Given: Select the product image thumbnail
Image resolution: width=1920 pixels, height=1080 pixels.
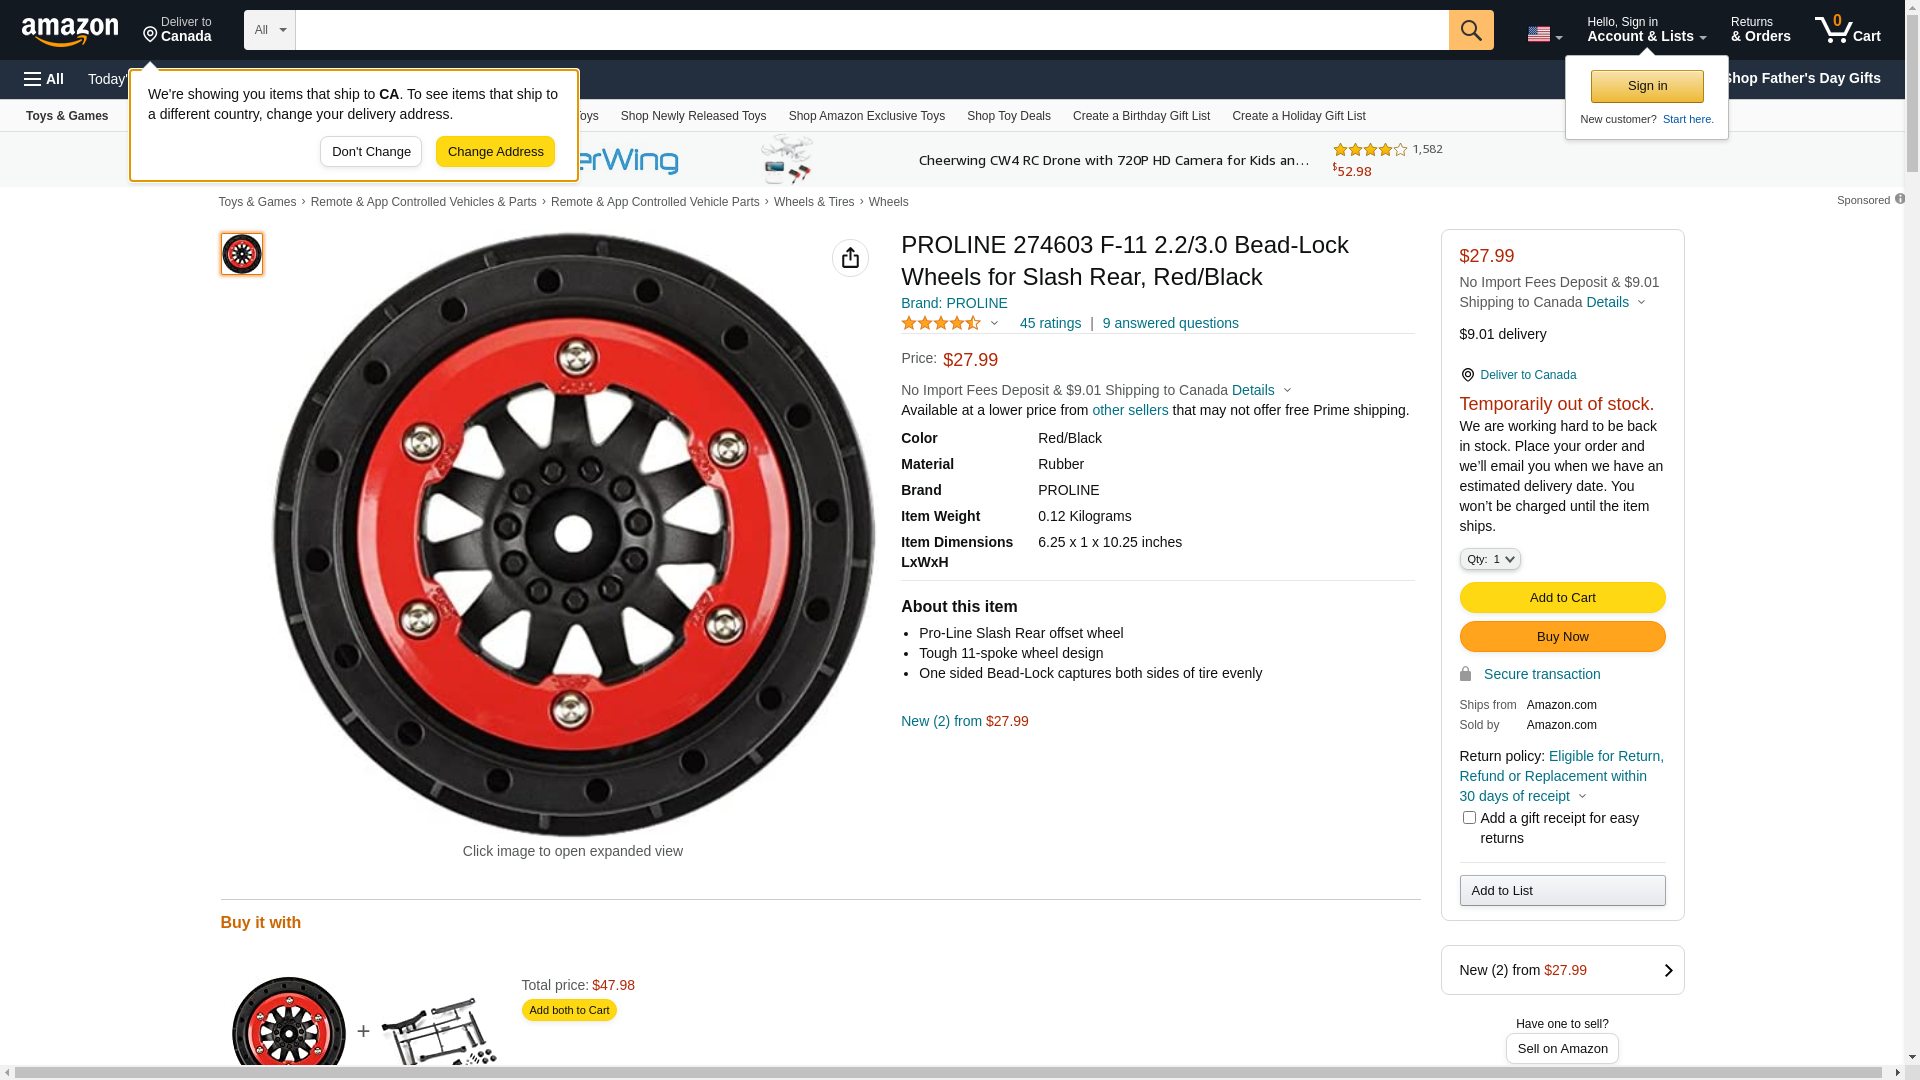Looking at the screenshot, I should point(242,254).
